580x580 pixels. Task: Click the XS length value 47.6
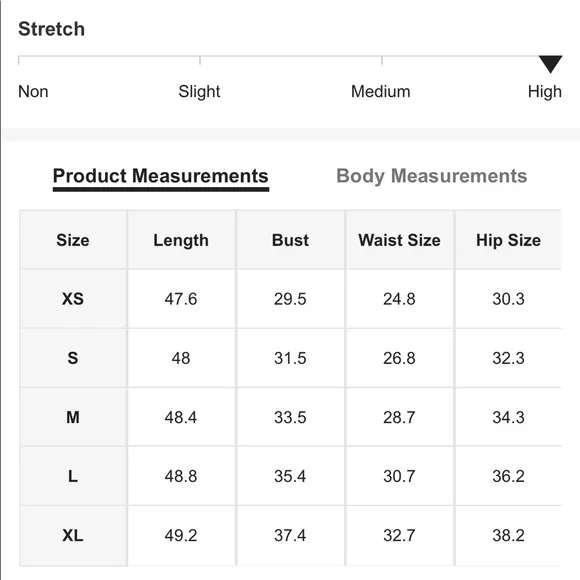(x=181, y=299)
